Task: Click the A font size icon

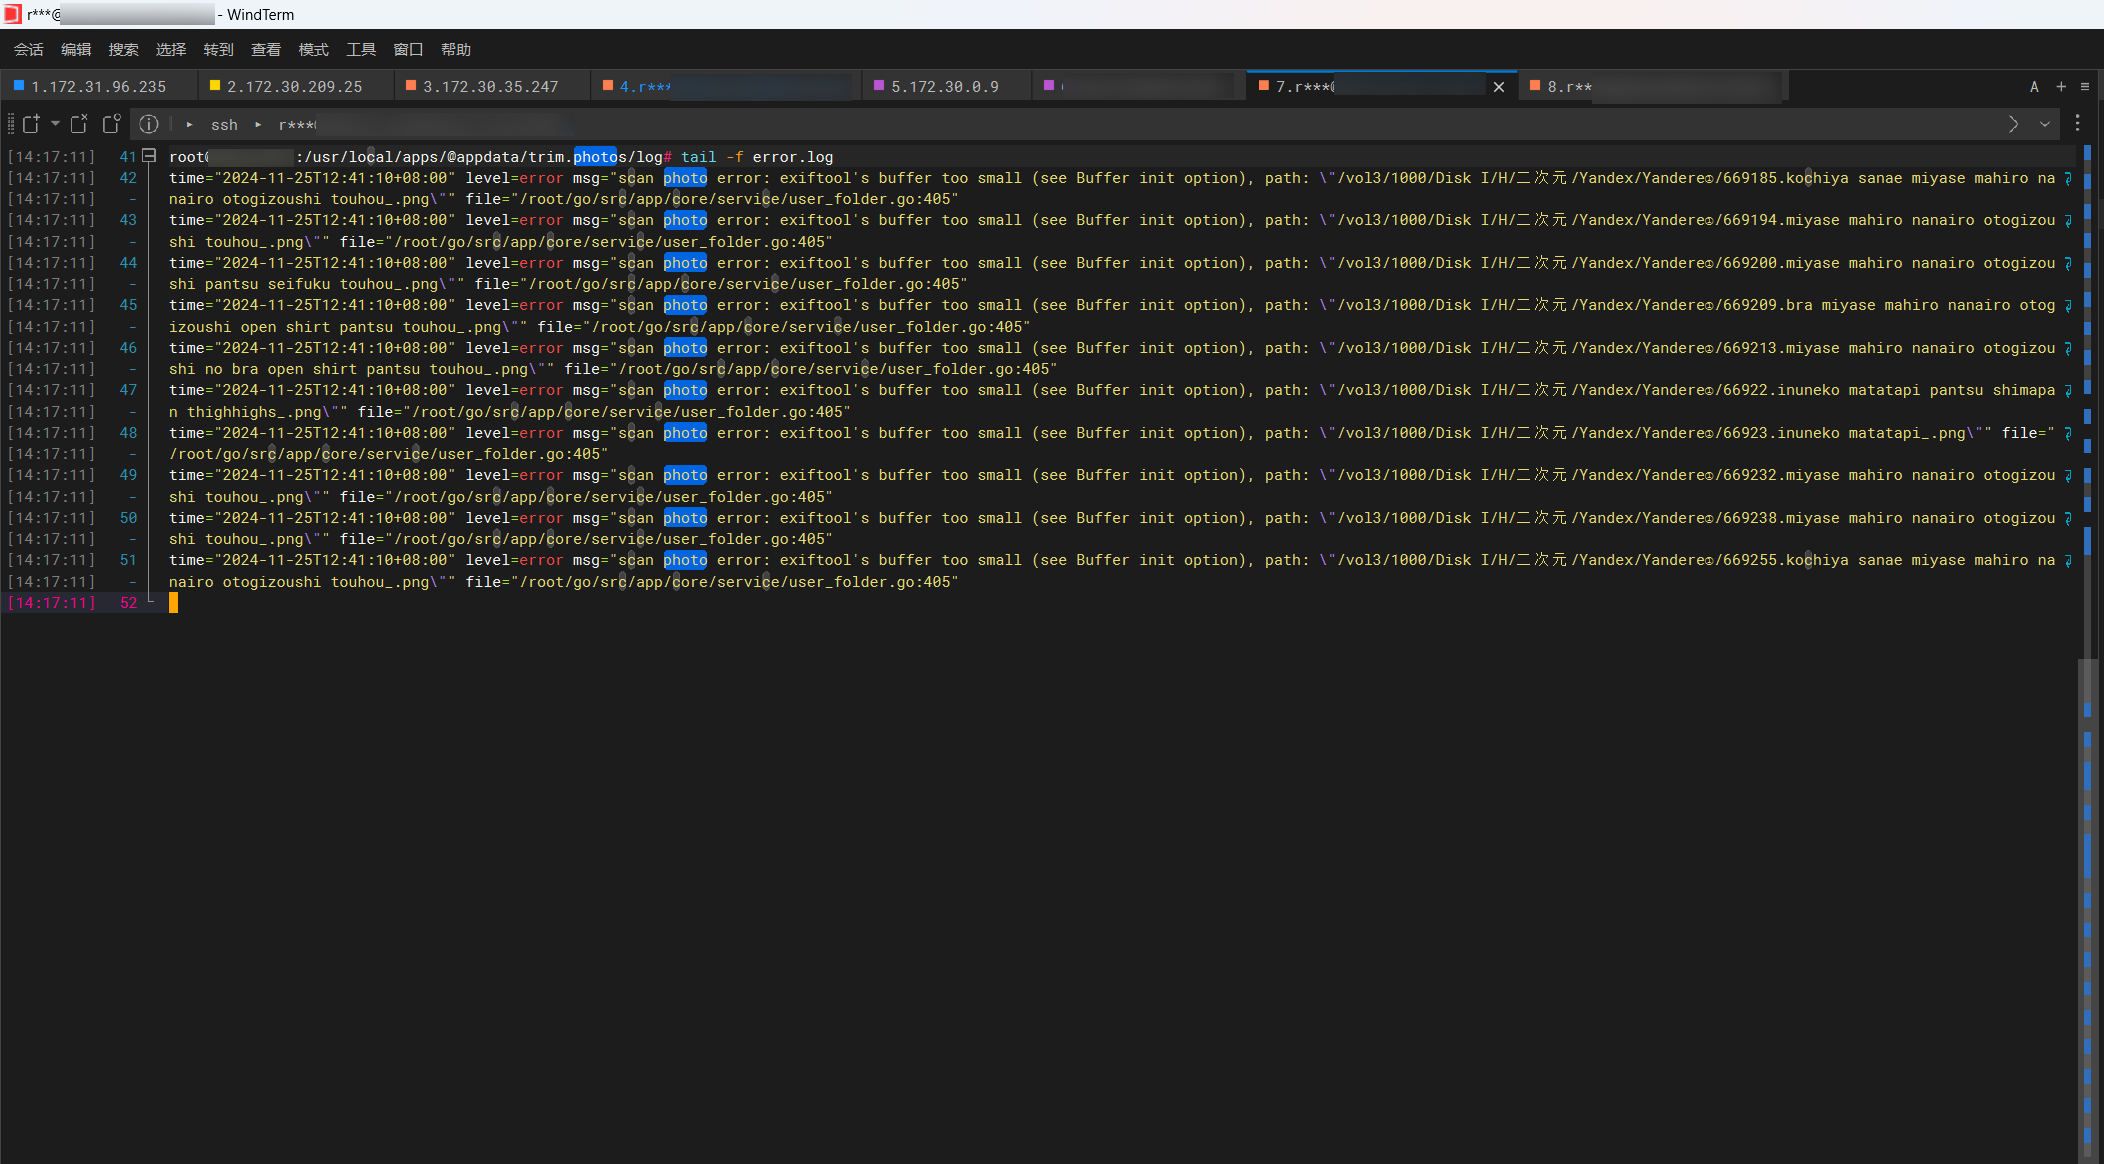Action: [x=2034, y=87]
